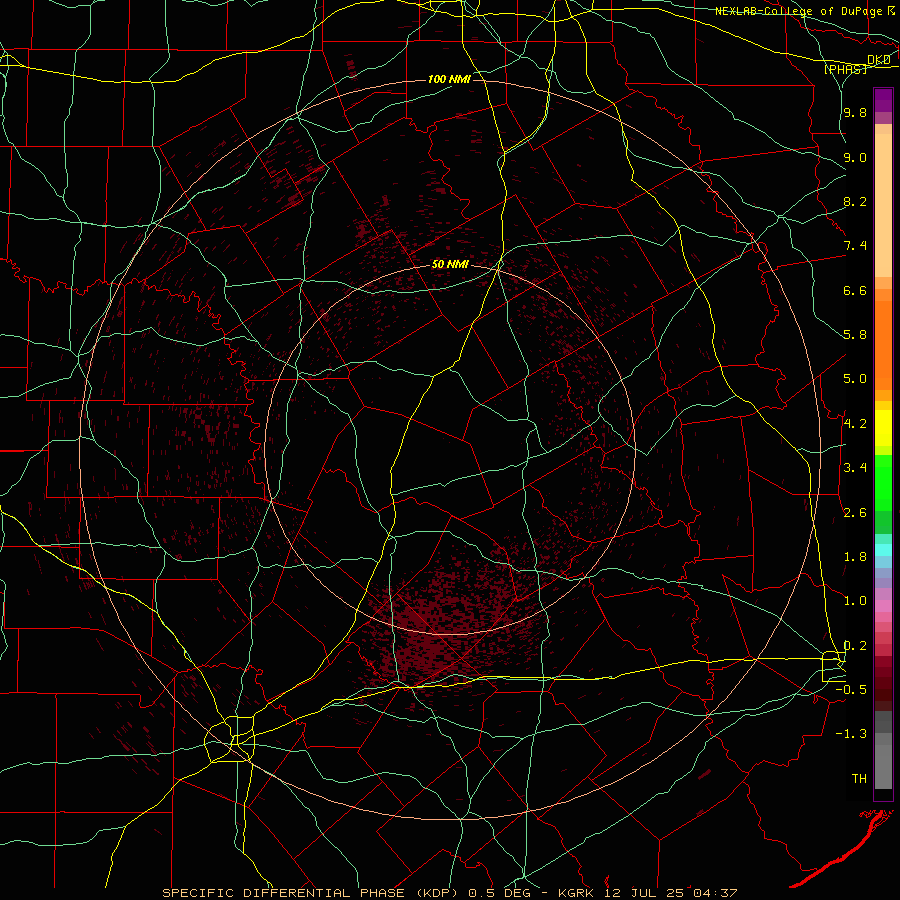Image resolution: width=900 pixels, height=900 pixels.
Task: Click the 0.5 DEG elevation text
Action: [501, 893]
